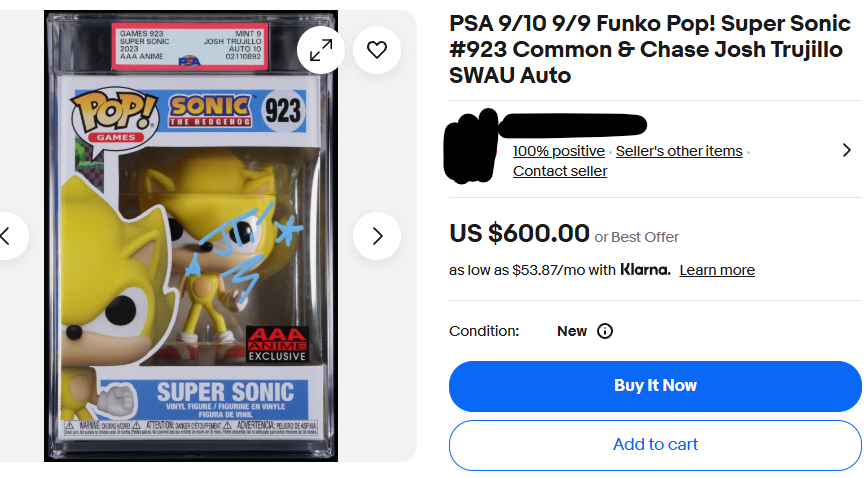Click the "New" condition value
868x478 pixels.
[x=572, y=331]
